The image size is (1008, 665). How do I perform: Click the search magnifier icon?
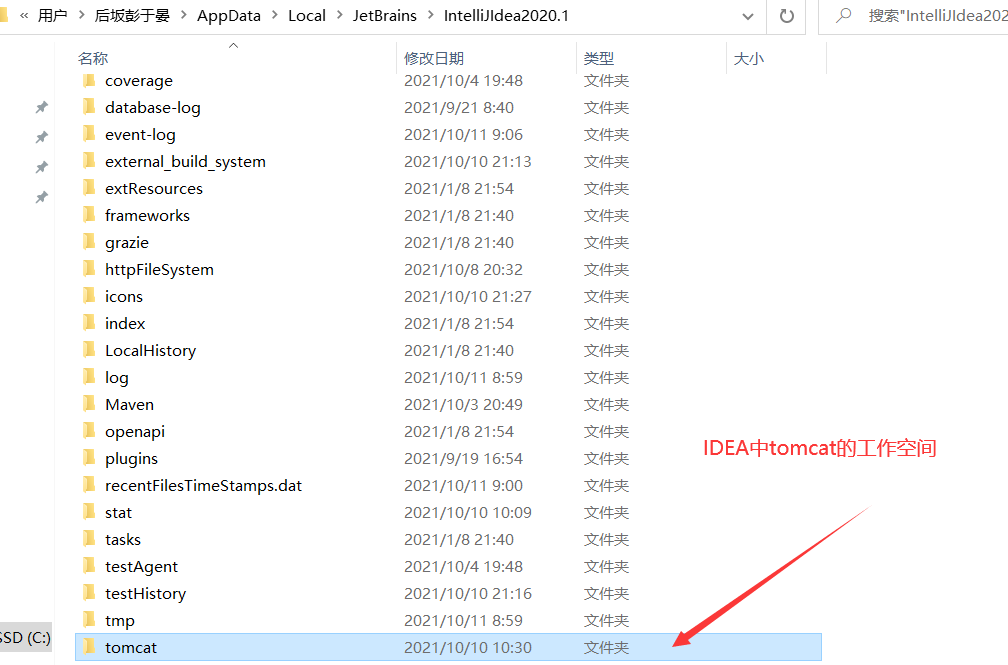[x=843, y=15]
